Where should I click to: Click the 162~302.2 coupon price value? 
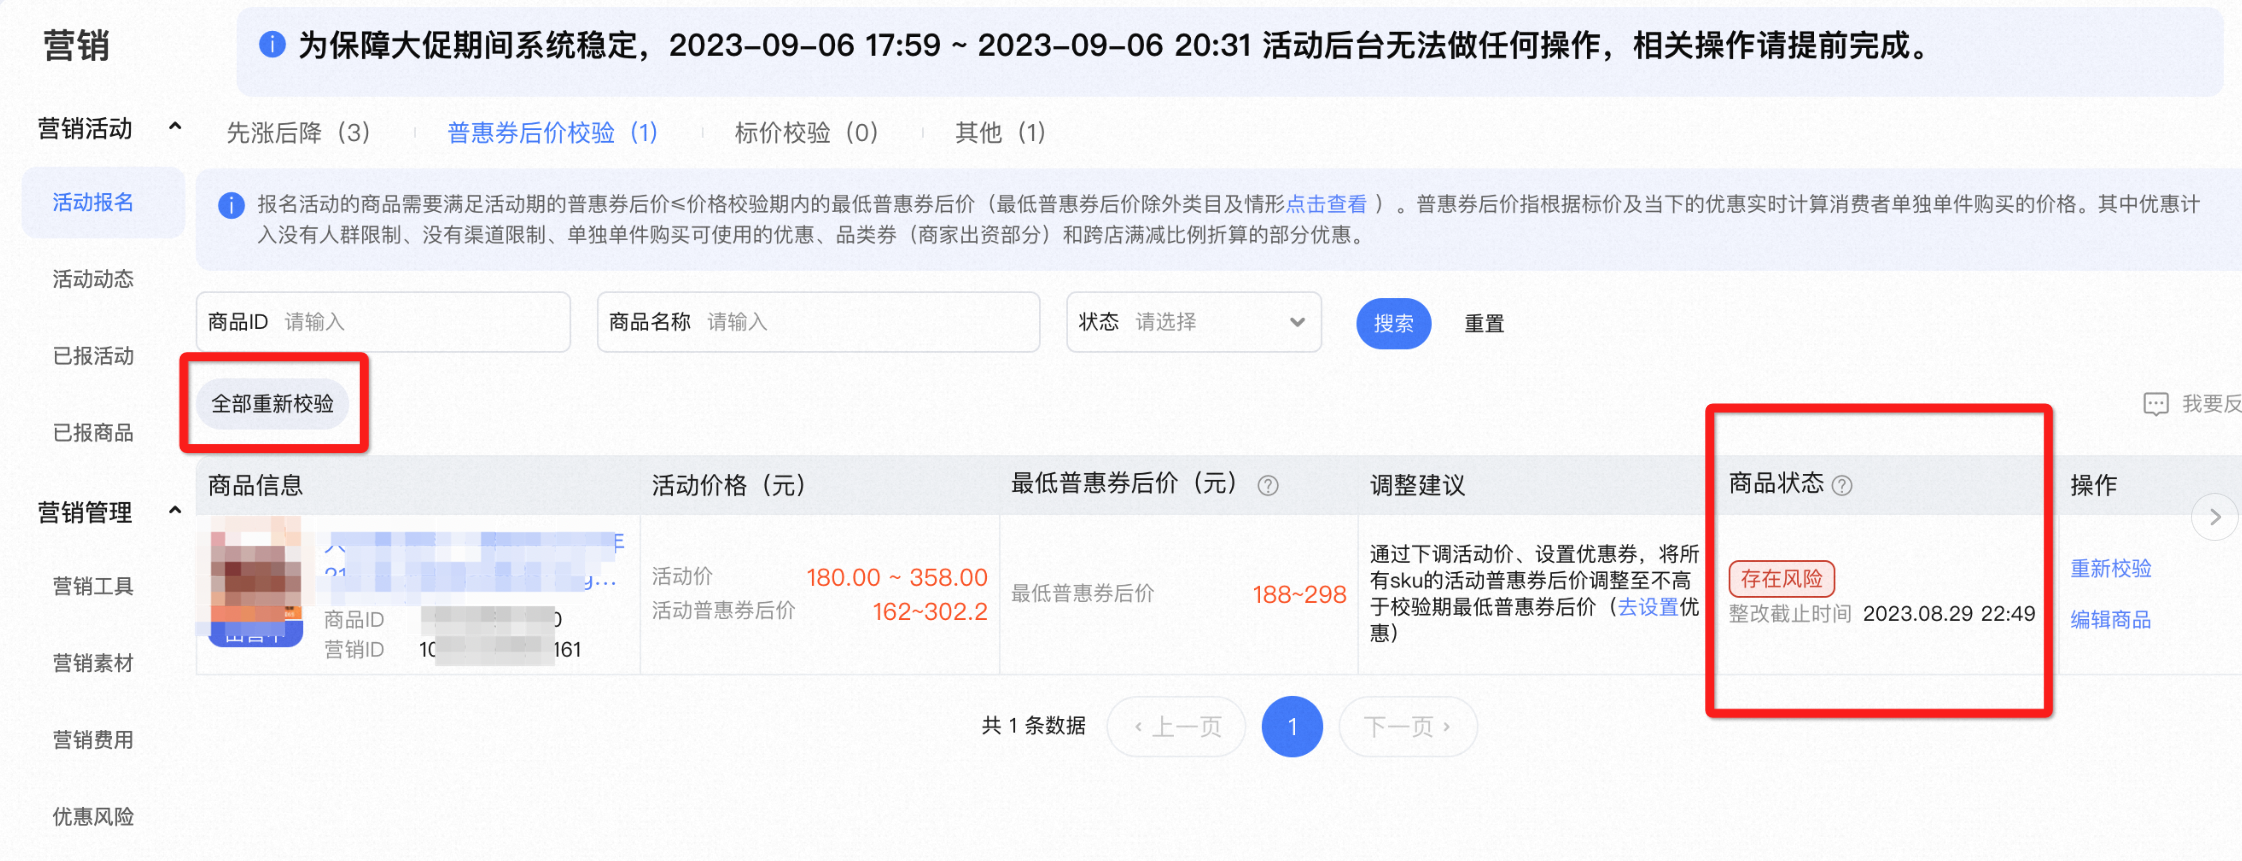[930, 612]
